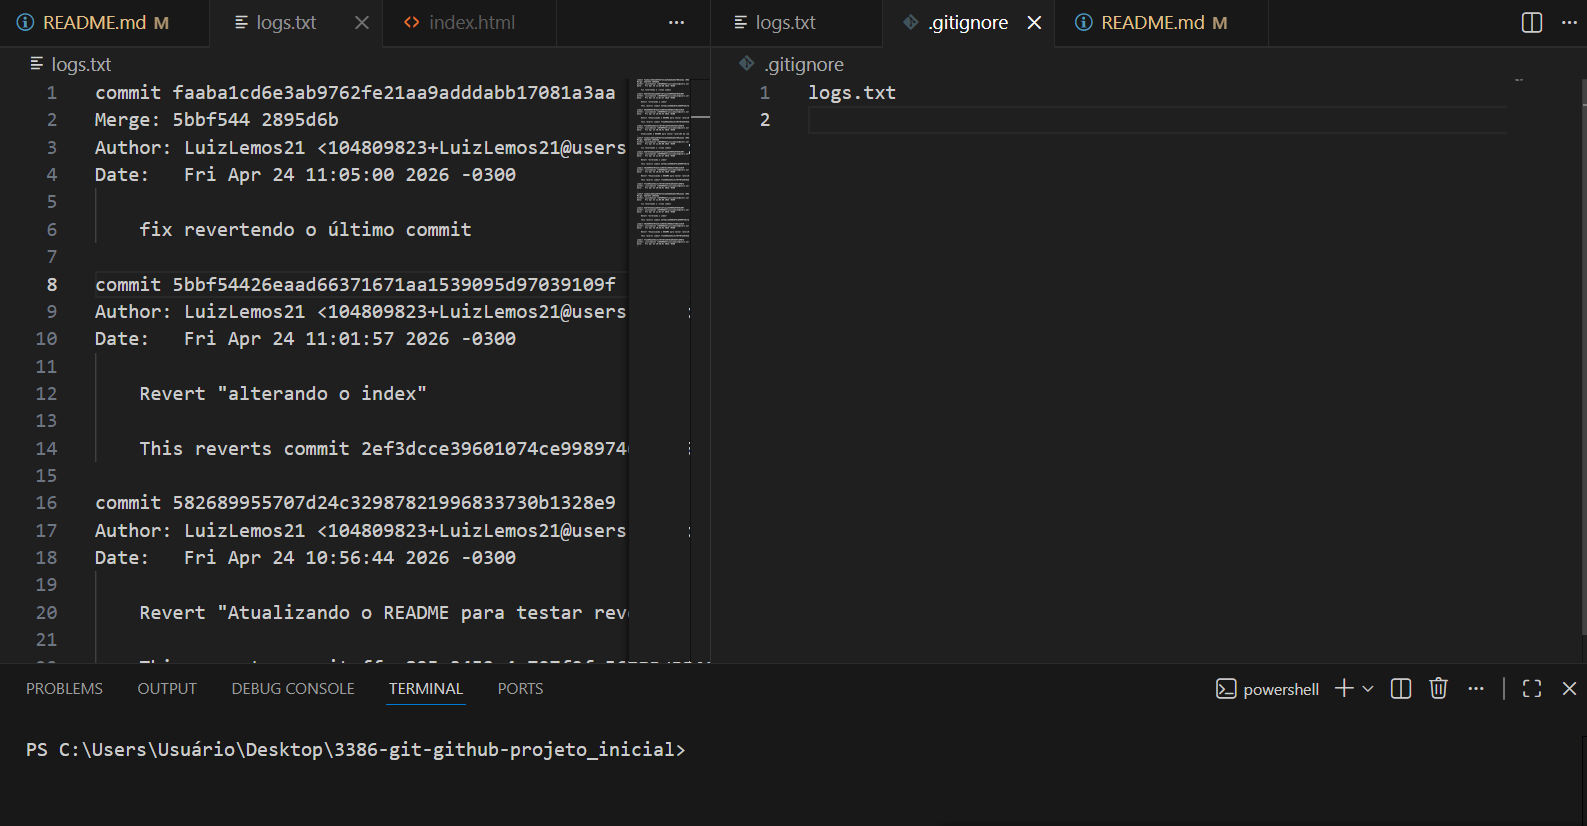Kill the terminal with trash icon
Image resolution: width=1587 pixels, height=826 pixels.
(x=1438, y=689)
